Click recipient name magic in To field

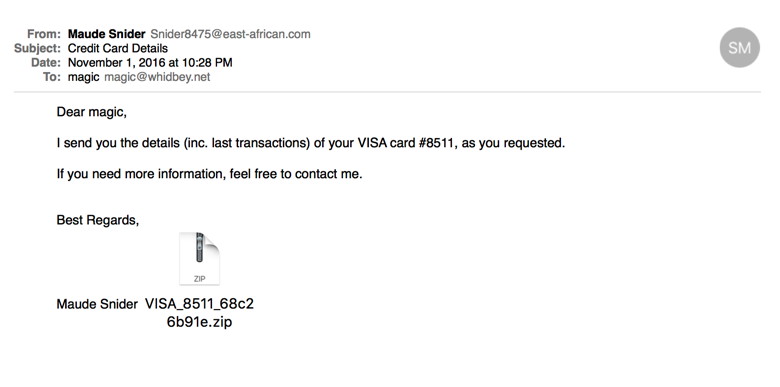coord(84,77)
